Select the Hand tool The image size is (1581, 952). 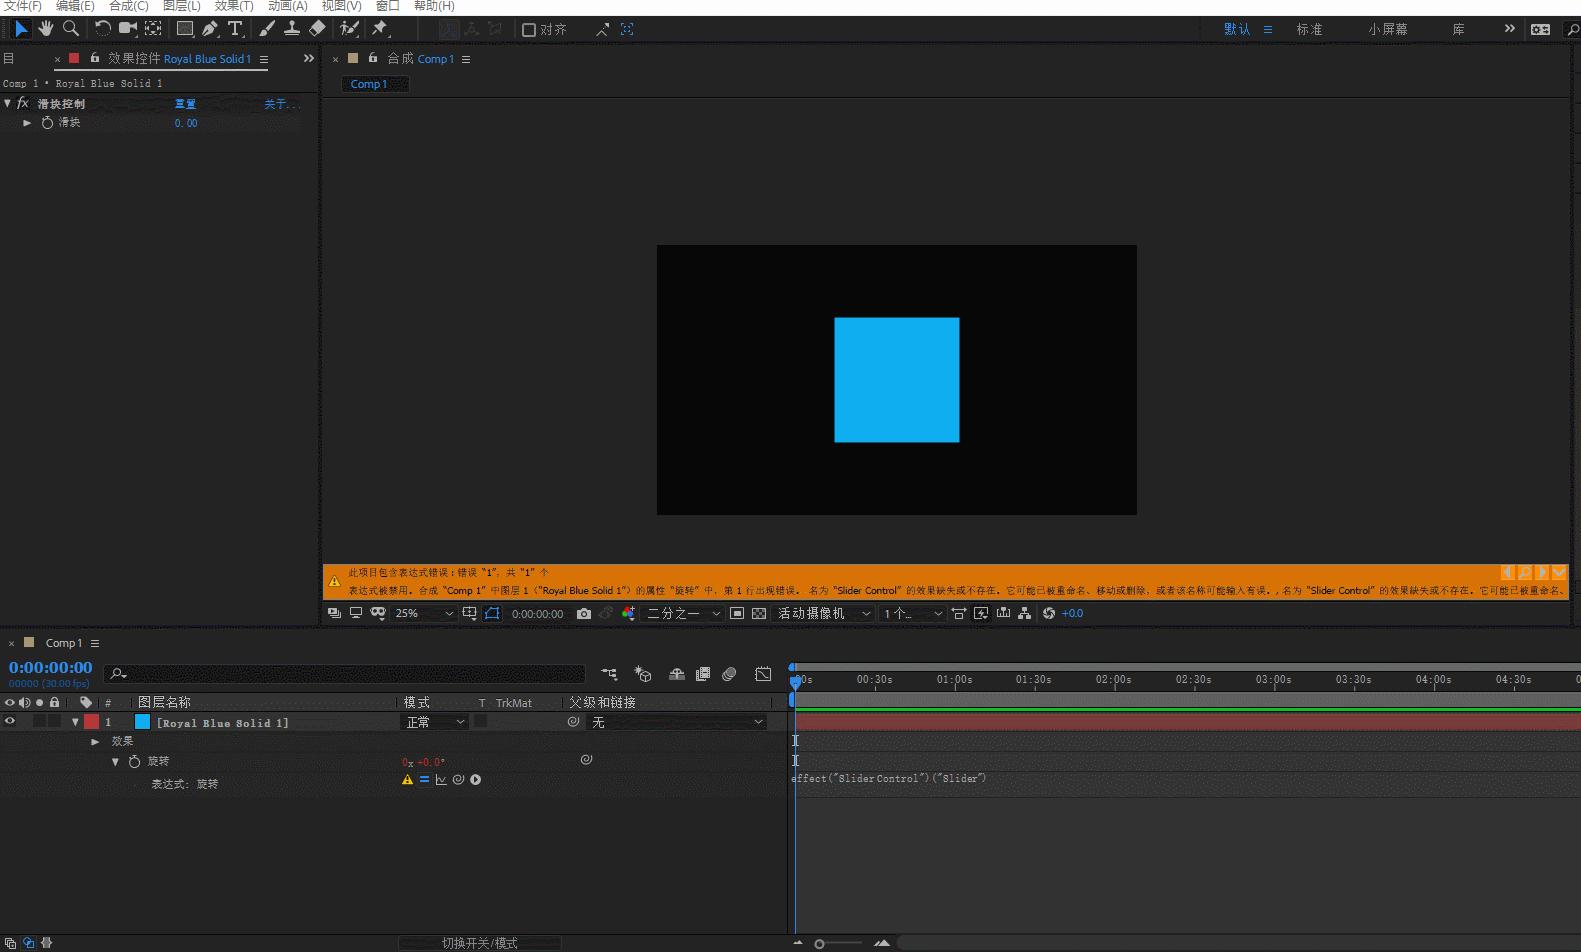(x=46, y=29)
